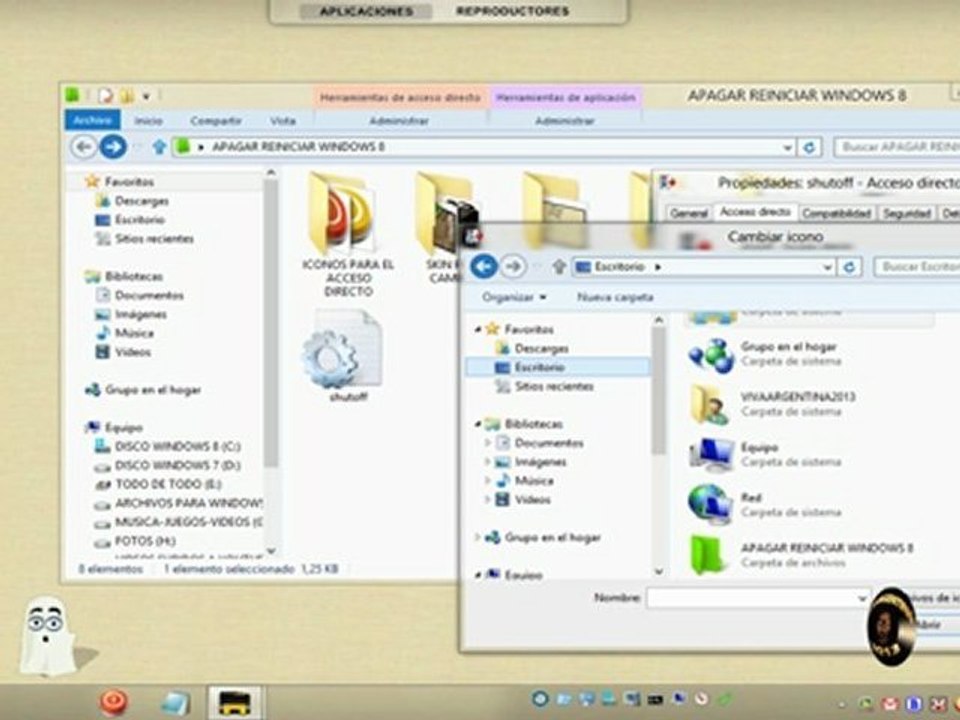The width and height of the screenshot is (960, 720).
Task: Switch to Compatibilidad tab in Propiedades
Action: tap(836, 214)
